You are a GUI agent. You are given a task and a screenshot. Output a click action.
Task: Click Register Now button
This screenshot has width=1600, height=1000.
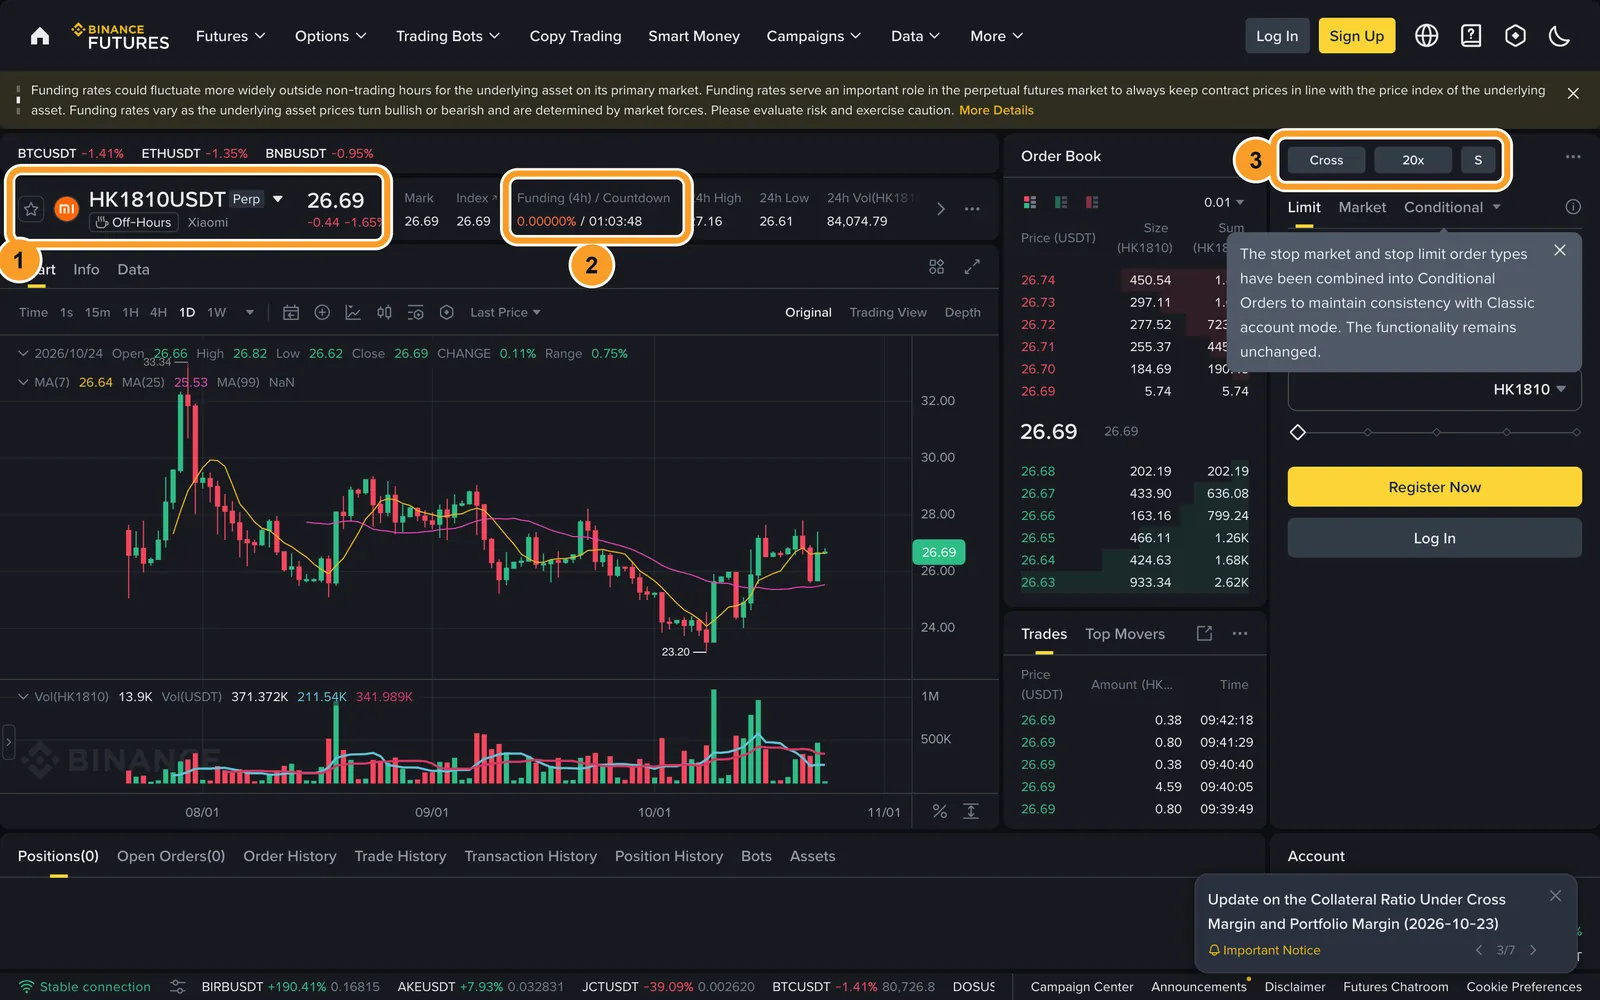(1434, 487)
